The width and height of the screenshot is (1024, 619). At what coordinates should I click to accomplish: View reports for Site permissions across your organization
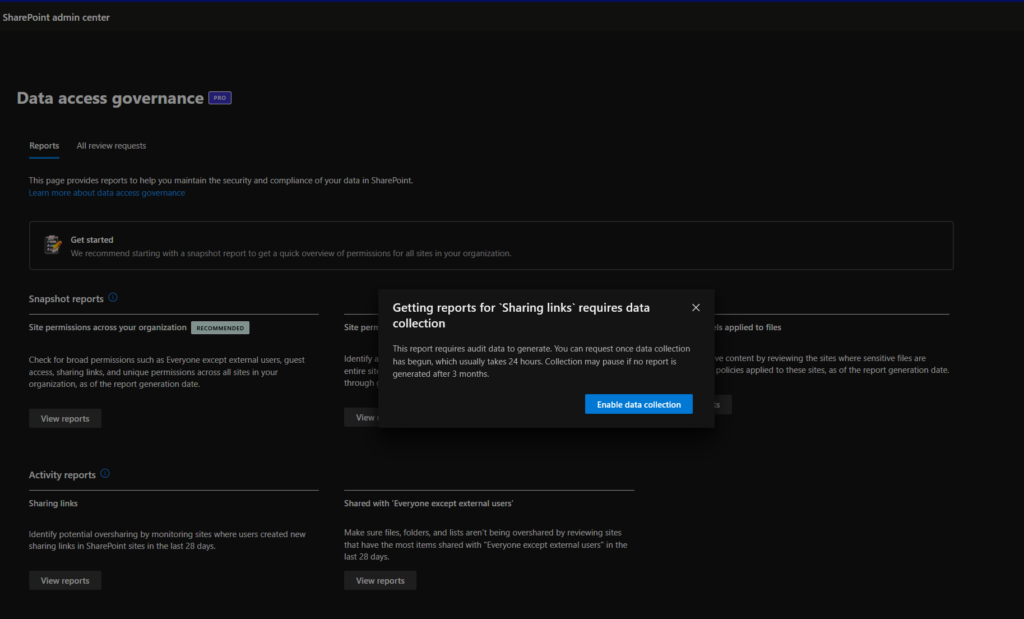click(65, 419)
